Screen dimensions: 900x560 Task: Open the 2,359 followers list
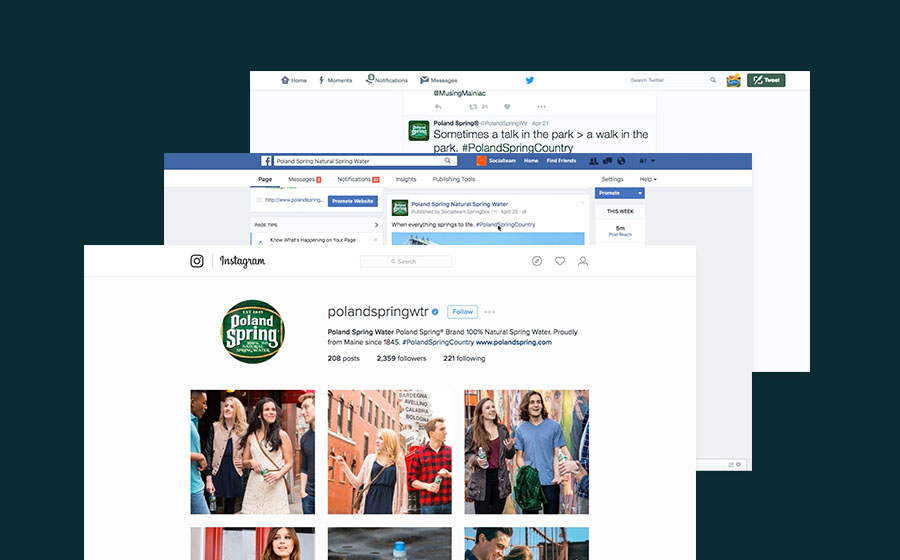401,358
